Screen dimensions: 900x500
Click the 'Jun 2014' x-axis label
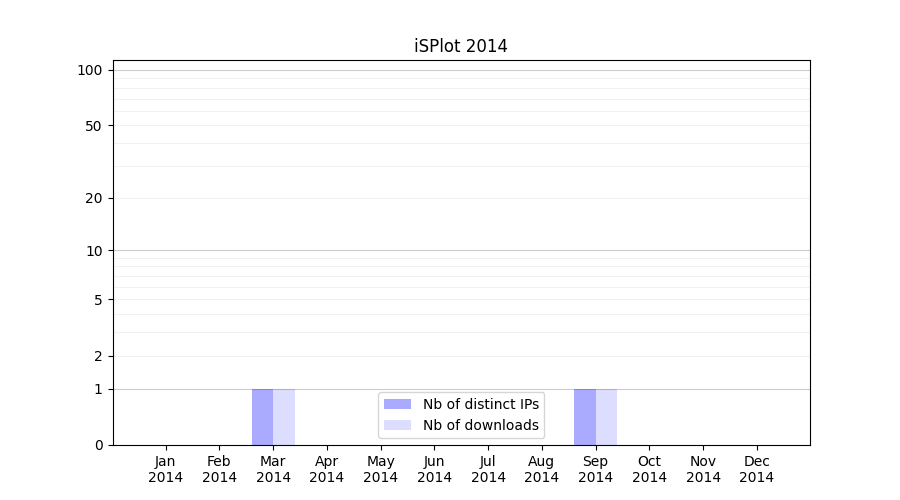pyautogui.click(x=434, y=469)
